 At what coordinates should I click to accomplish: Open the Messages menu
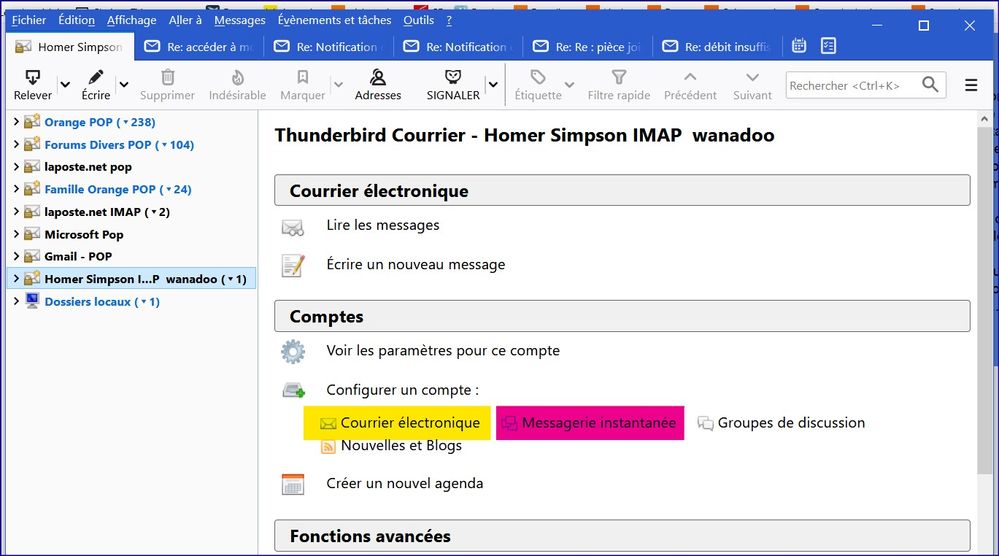pyautogui.click(x=240, y=20)
